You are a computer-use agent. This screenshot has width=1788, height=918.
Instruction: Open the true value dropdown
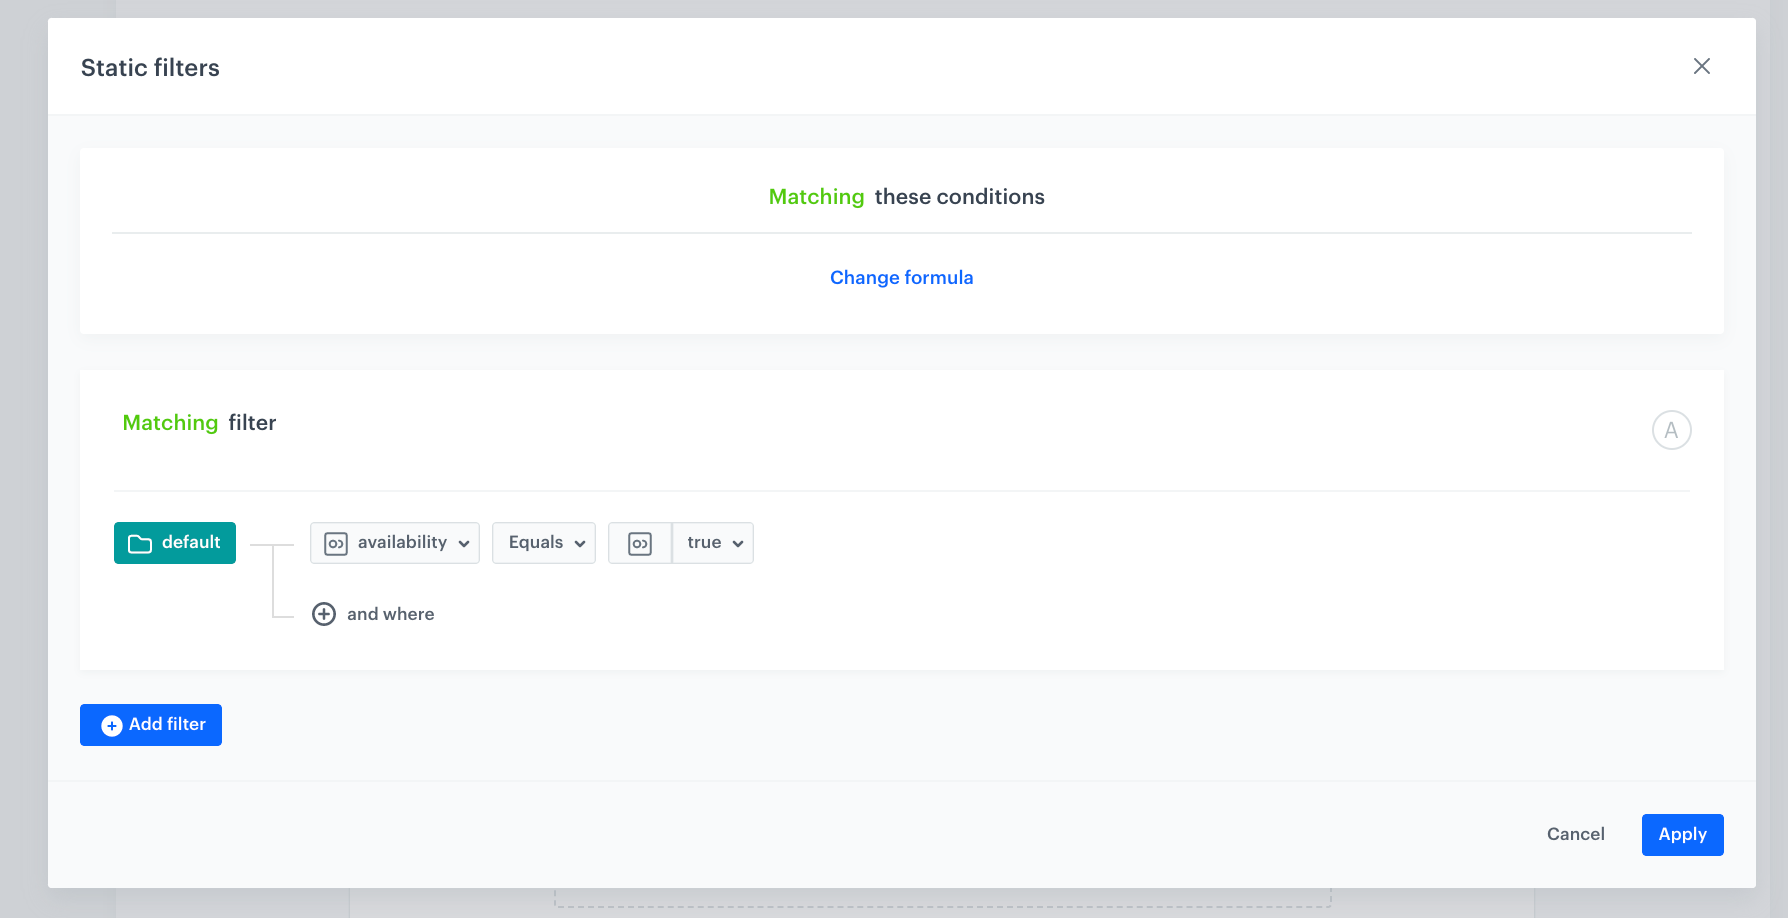click(x=711, y=542)
